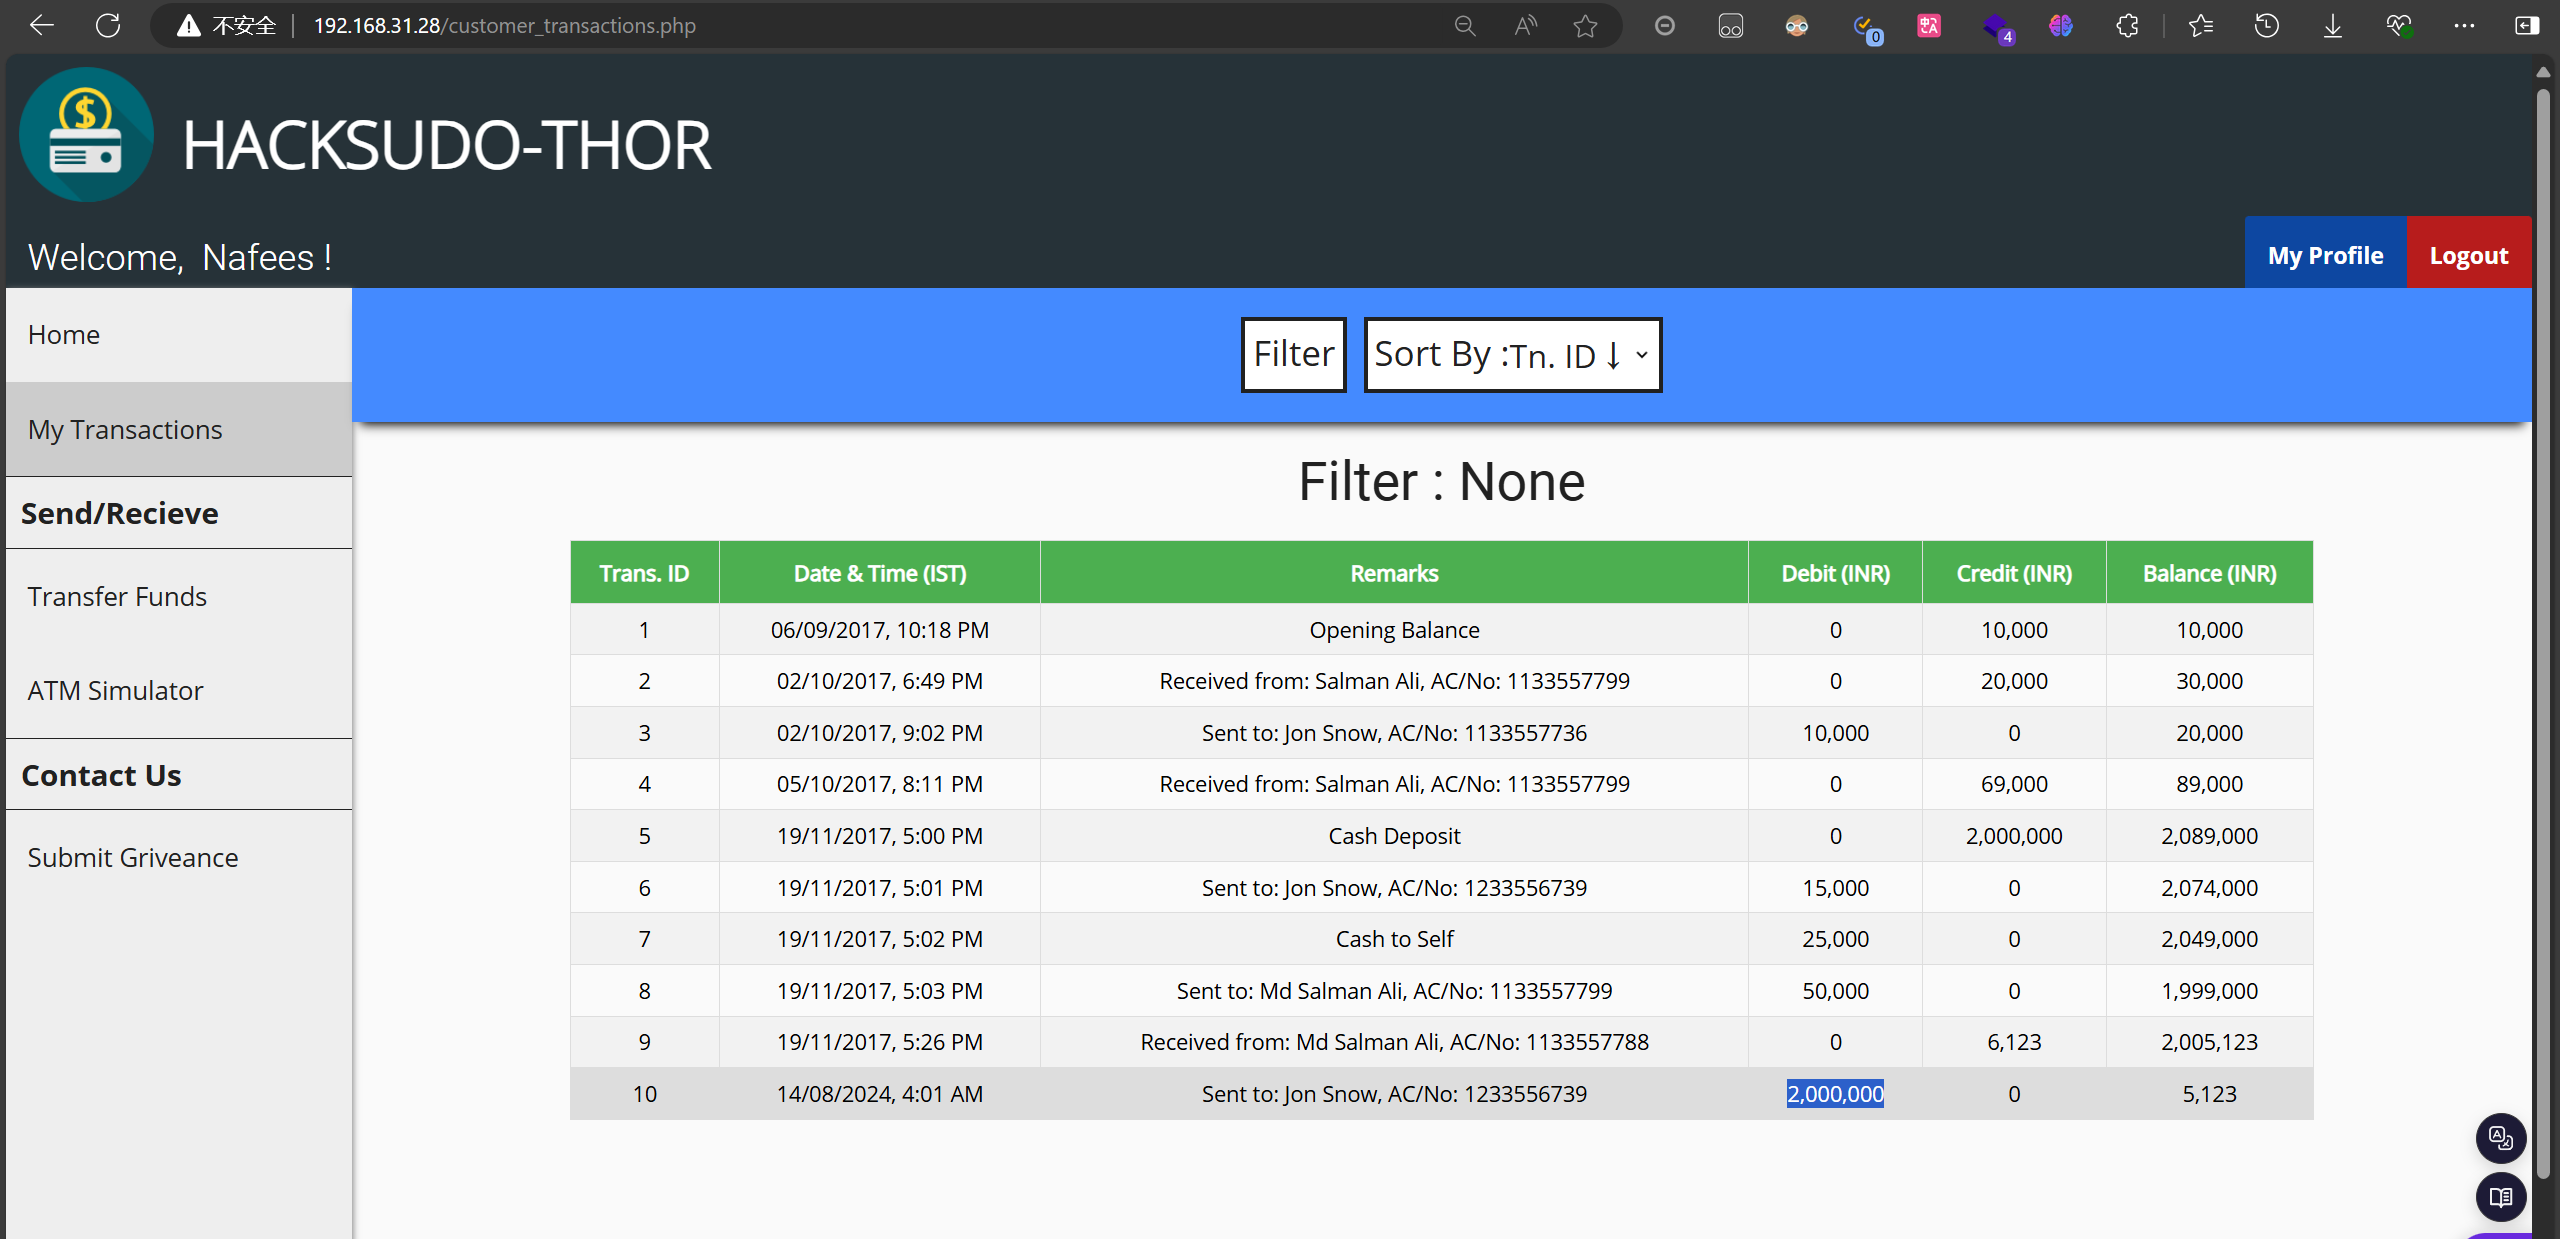Image resolution: width=2560 pixels, height=1239 pixels.
Task: Click the Credit (INR) column header
Action: click(x=2014, y=573)
